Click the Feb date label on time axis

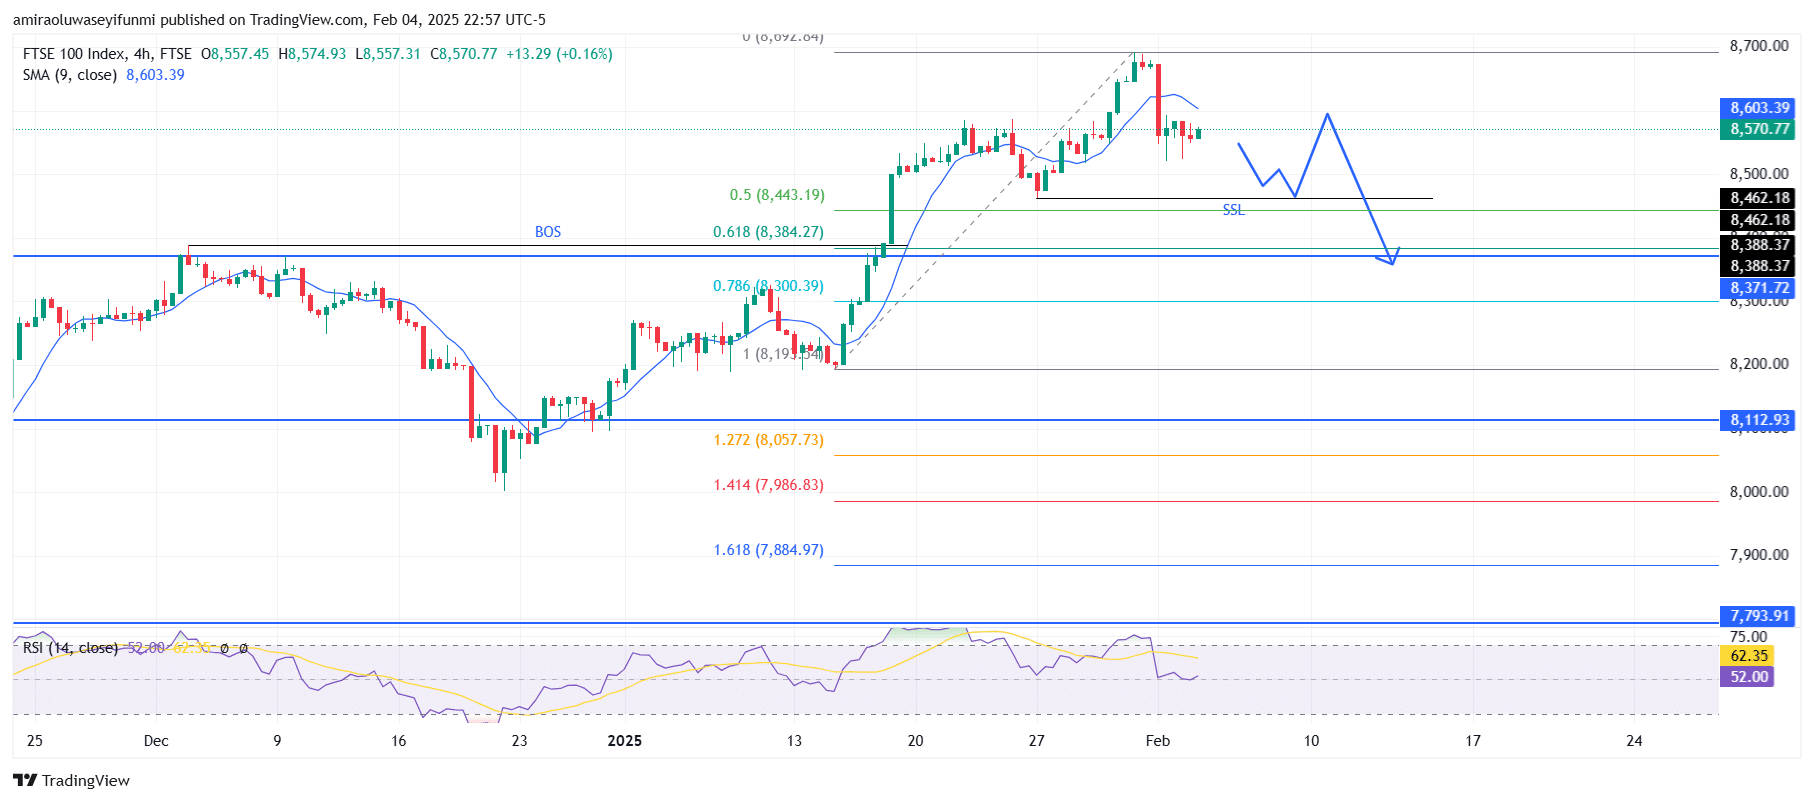tap(1158, 741)
